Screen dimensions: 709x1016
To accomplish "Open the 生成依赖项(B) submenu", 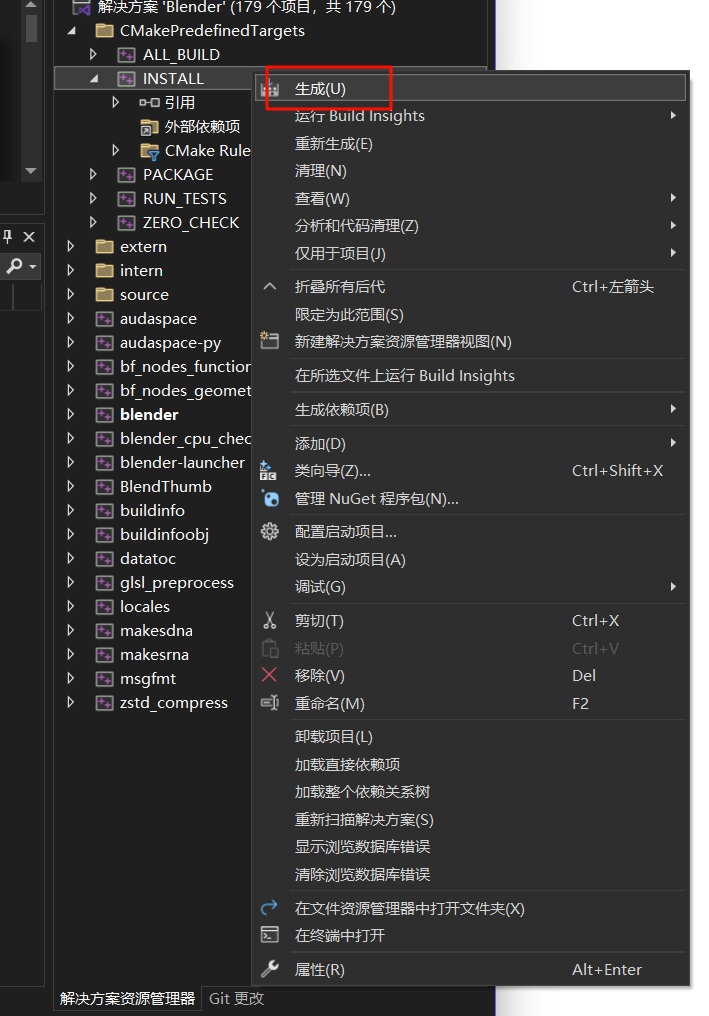I will [471, 410].
